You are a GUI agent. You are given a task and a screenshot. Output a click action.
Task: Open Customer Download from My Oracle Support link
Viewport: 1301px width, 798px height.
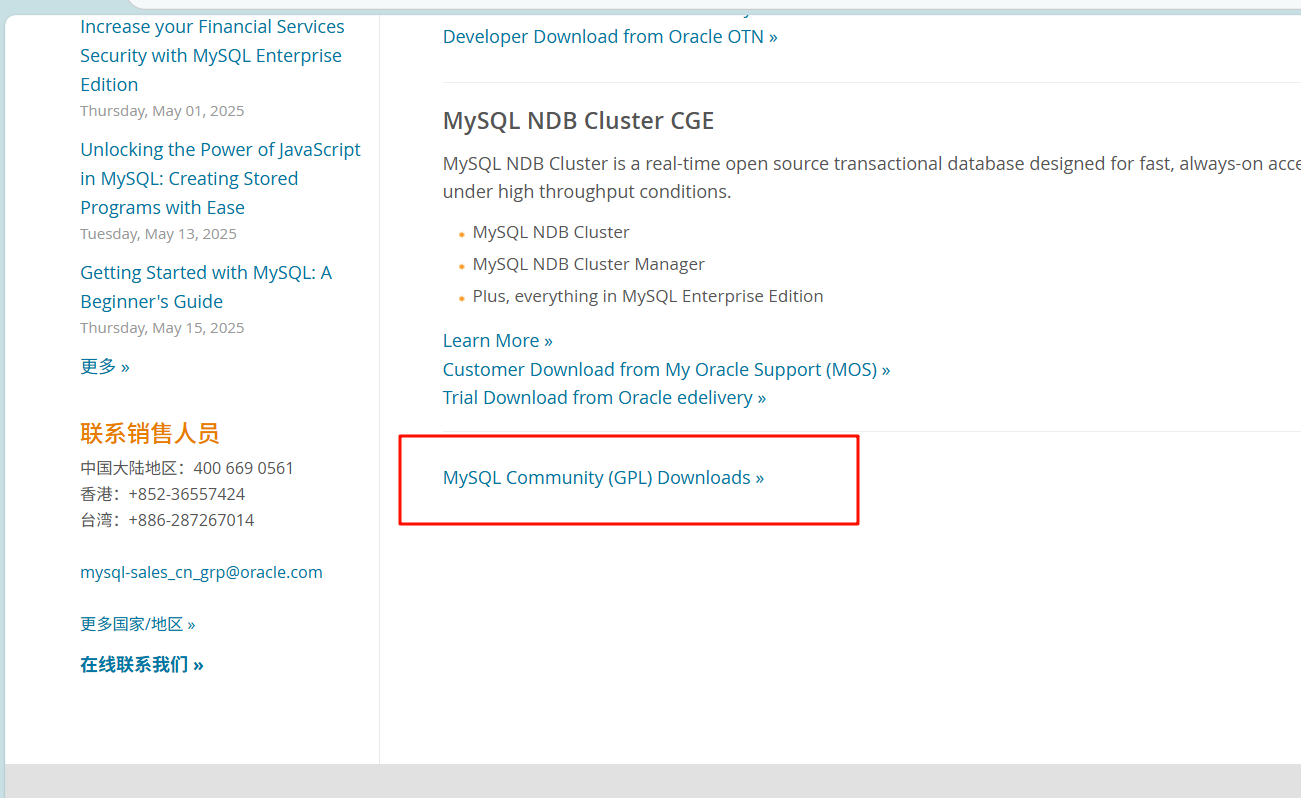click(x=666, y=370)
